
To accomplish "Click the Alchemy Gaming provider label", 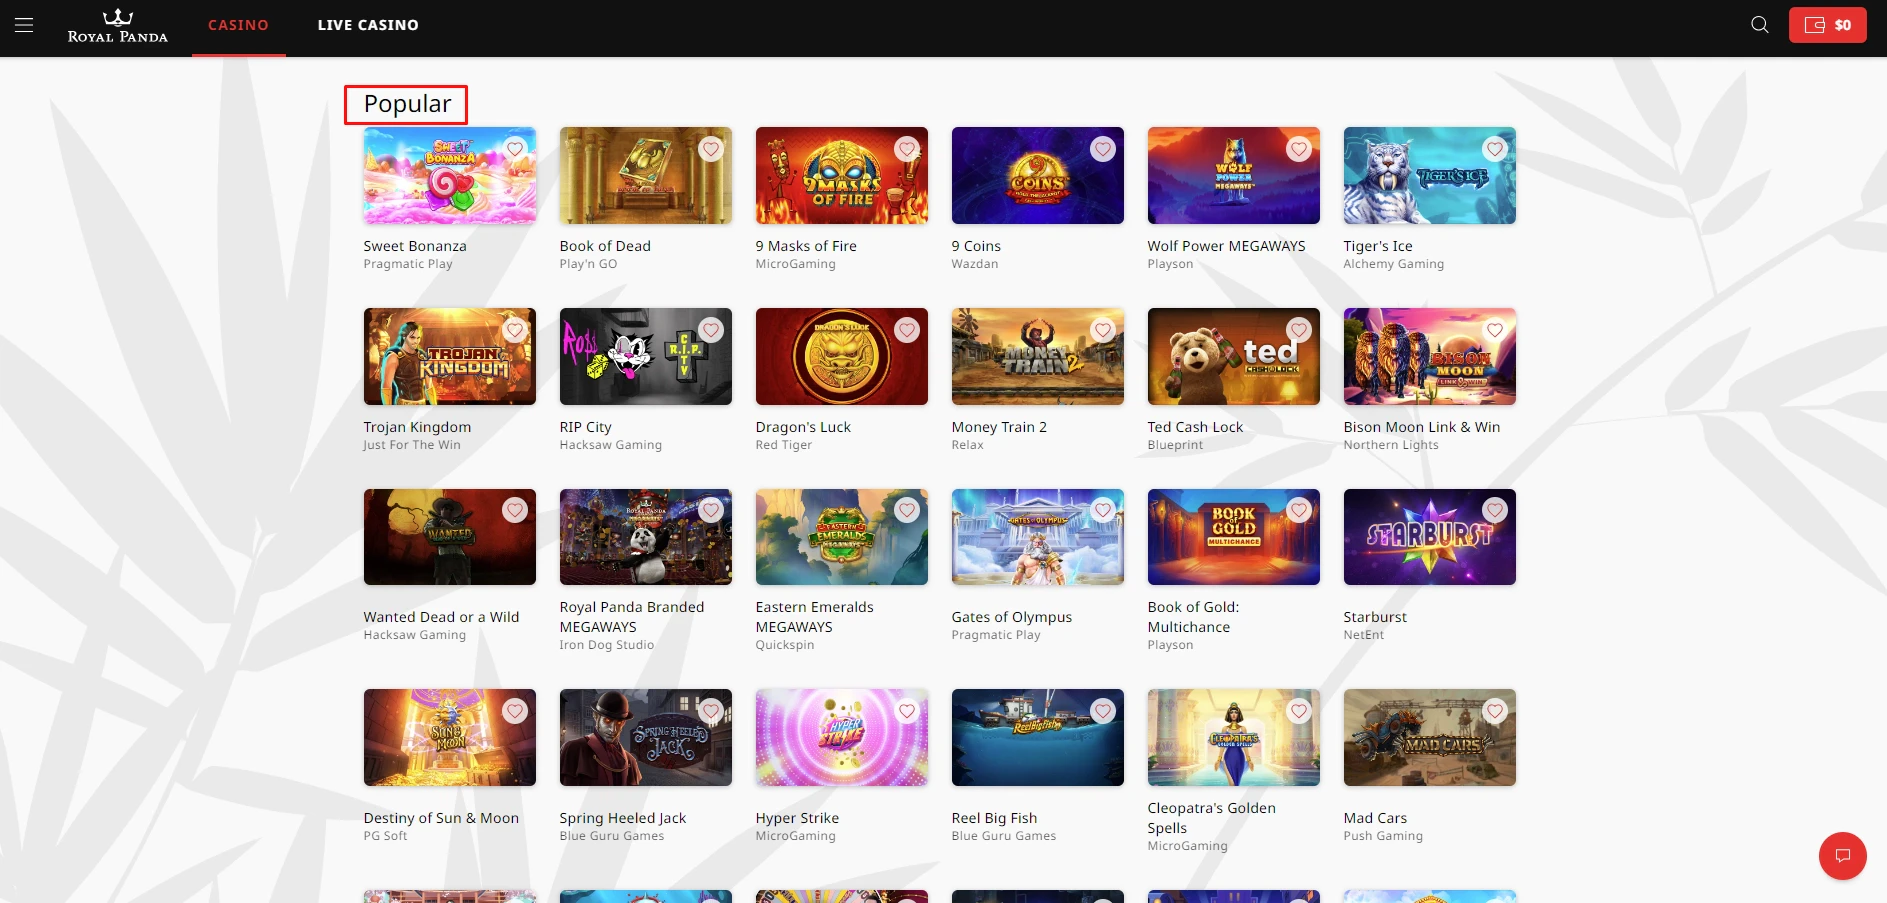I will tap(1393, 264).
